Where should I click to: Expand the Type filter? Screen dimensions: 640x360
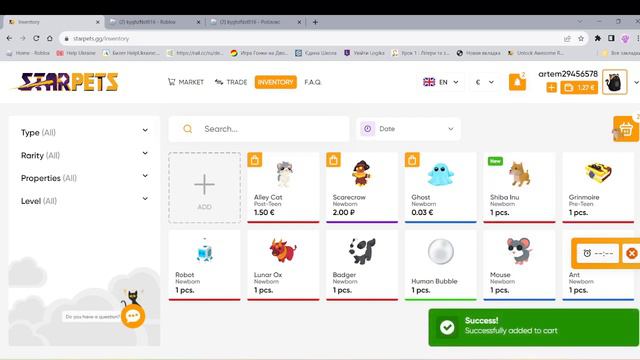[x=84, y=132]
